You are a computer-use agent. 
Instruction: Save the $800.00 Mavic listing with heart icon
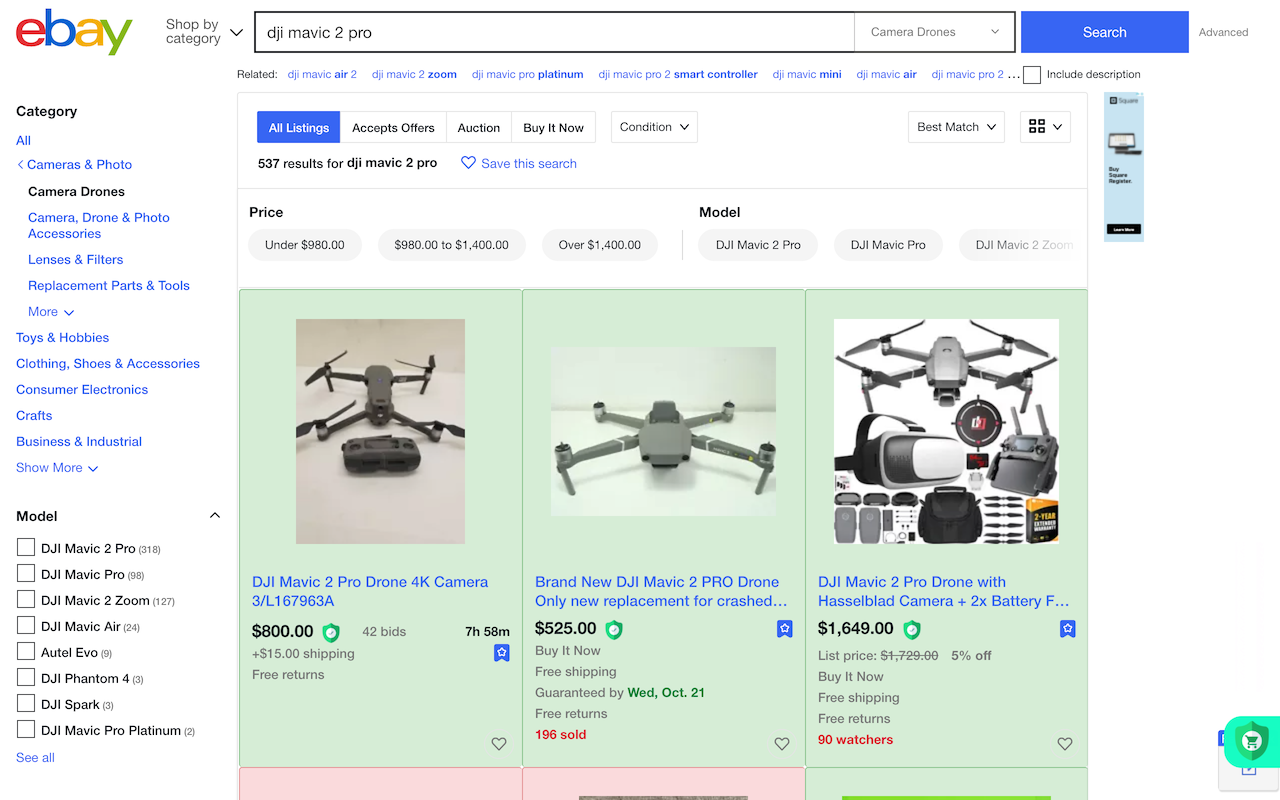point(499,744)
